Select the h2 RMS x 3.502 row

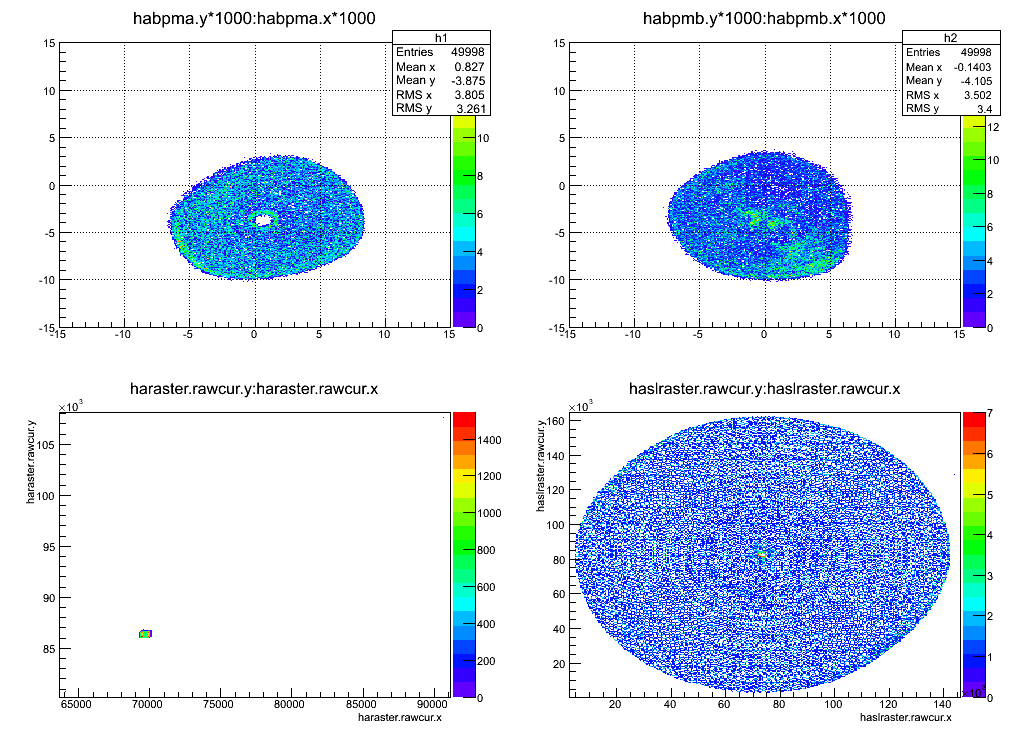coord(951,94)
